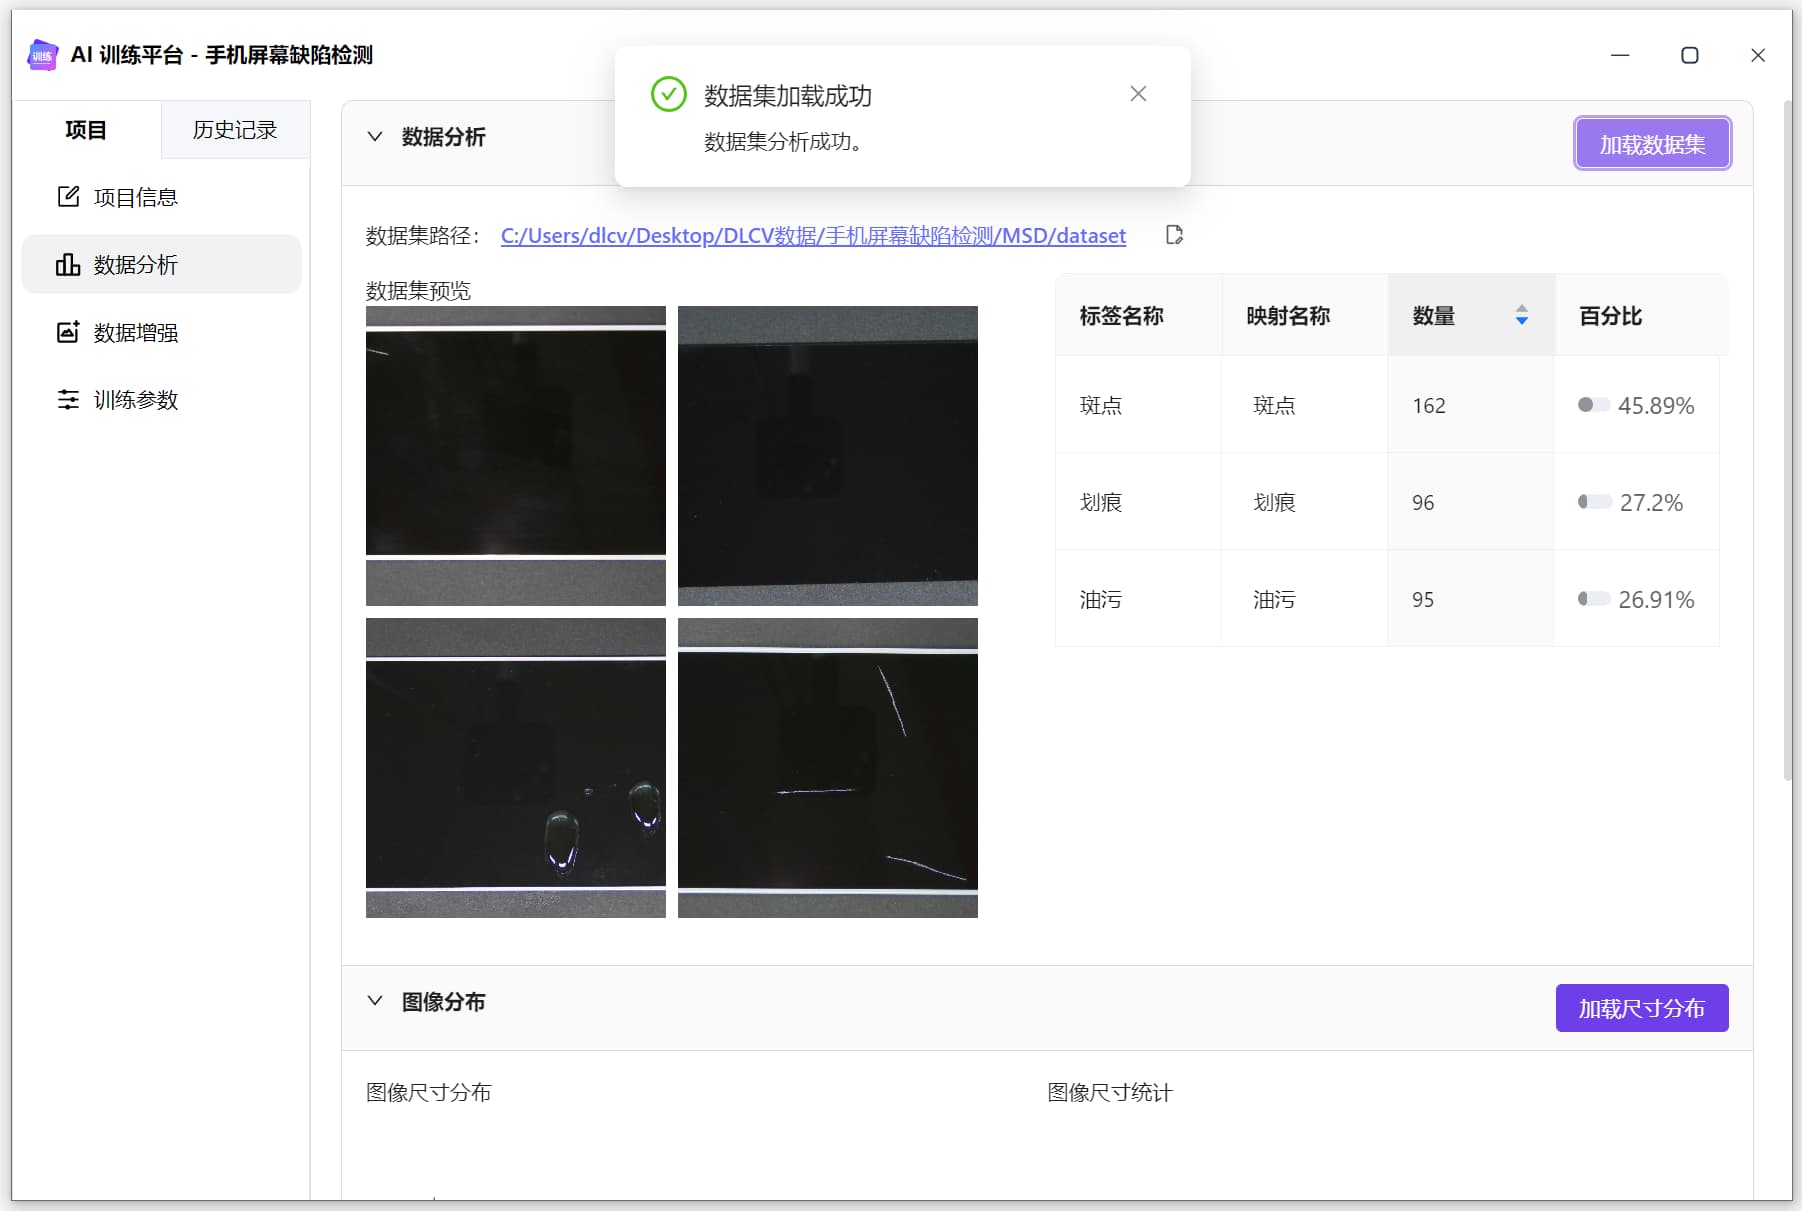Click the 映射名称 column header
Viewport: 1802px width, 1211px height.
tap(1304, 315)
